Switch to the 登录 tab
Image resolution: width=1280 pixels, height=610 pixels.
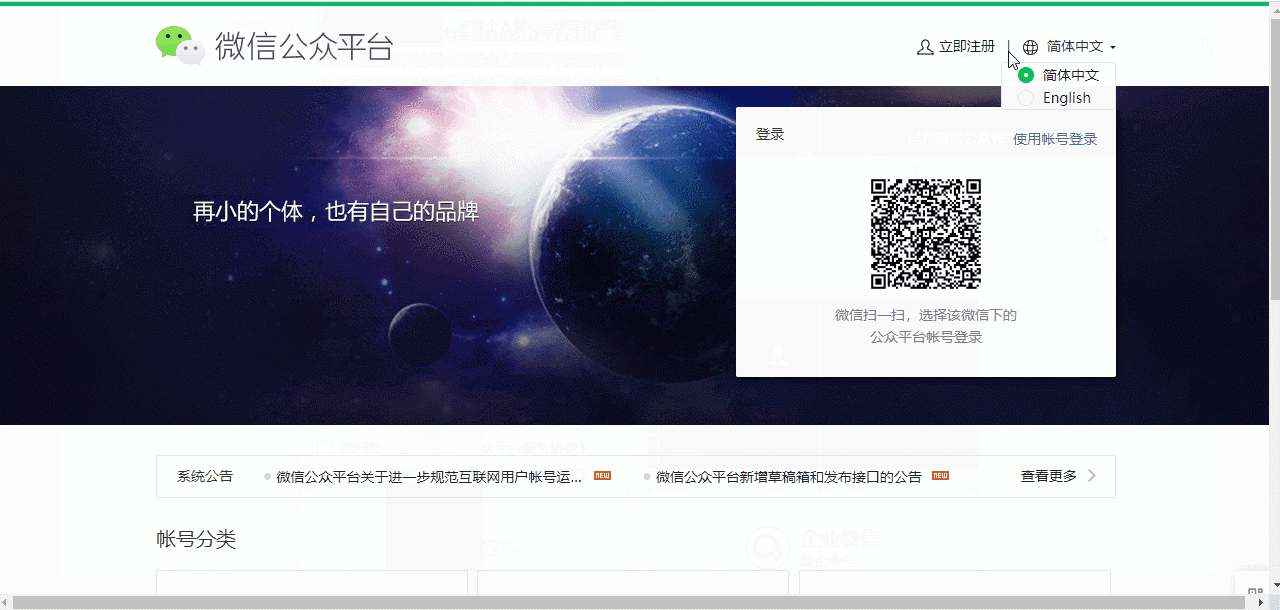coord(770,133)
